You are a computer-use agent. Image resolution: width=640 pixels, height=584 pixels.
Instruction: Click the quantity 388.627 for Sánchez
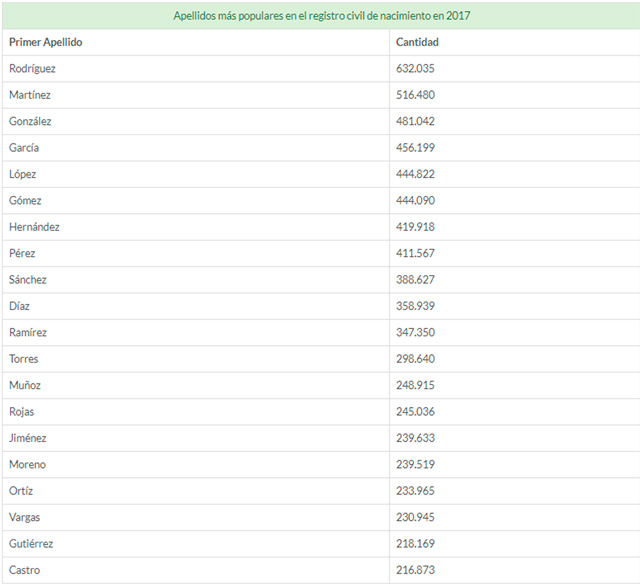(416, 280)
